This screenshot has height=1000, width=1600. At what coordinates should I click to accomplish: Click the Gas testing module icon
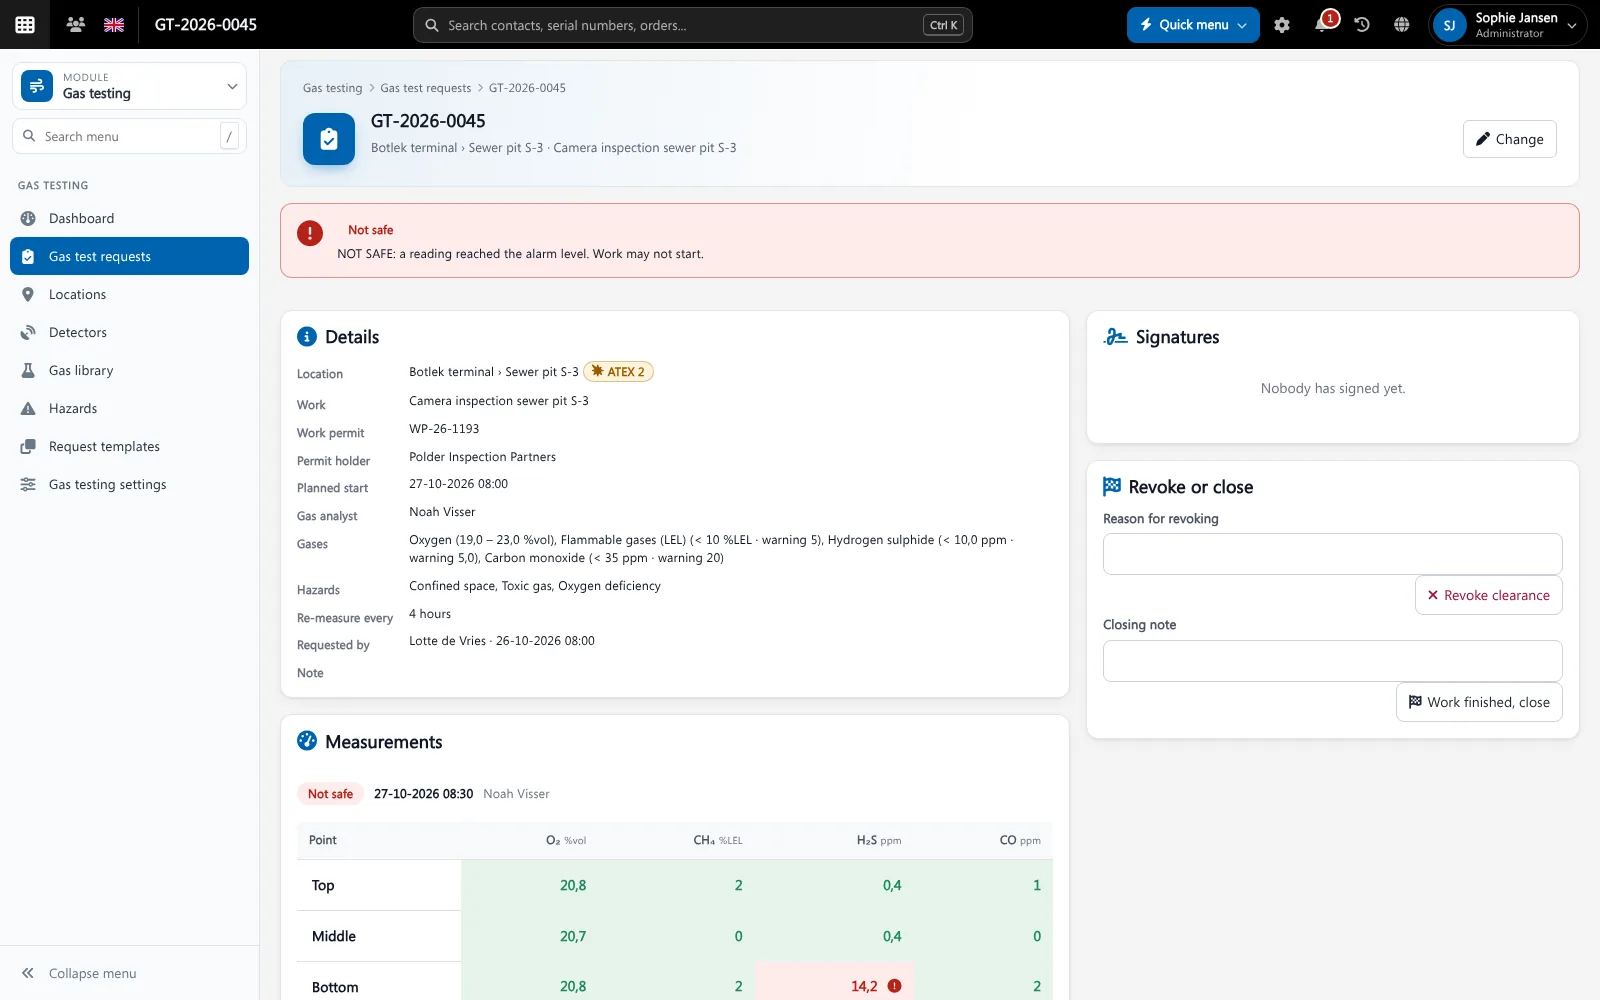(x=37, y=86)
